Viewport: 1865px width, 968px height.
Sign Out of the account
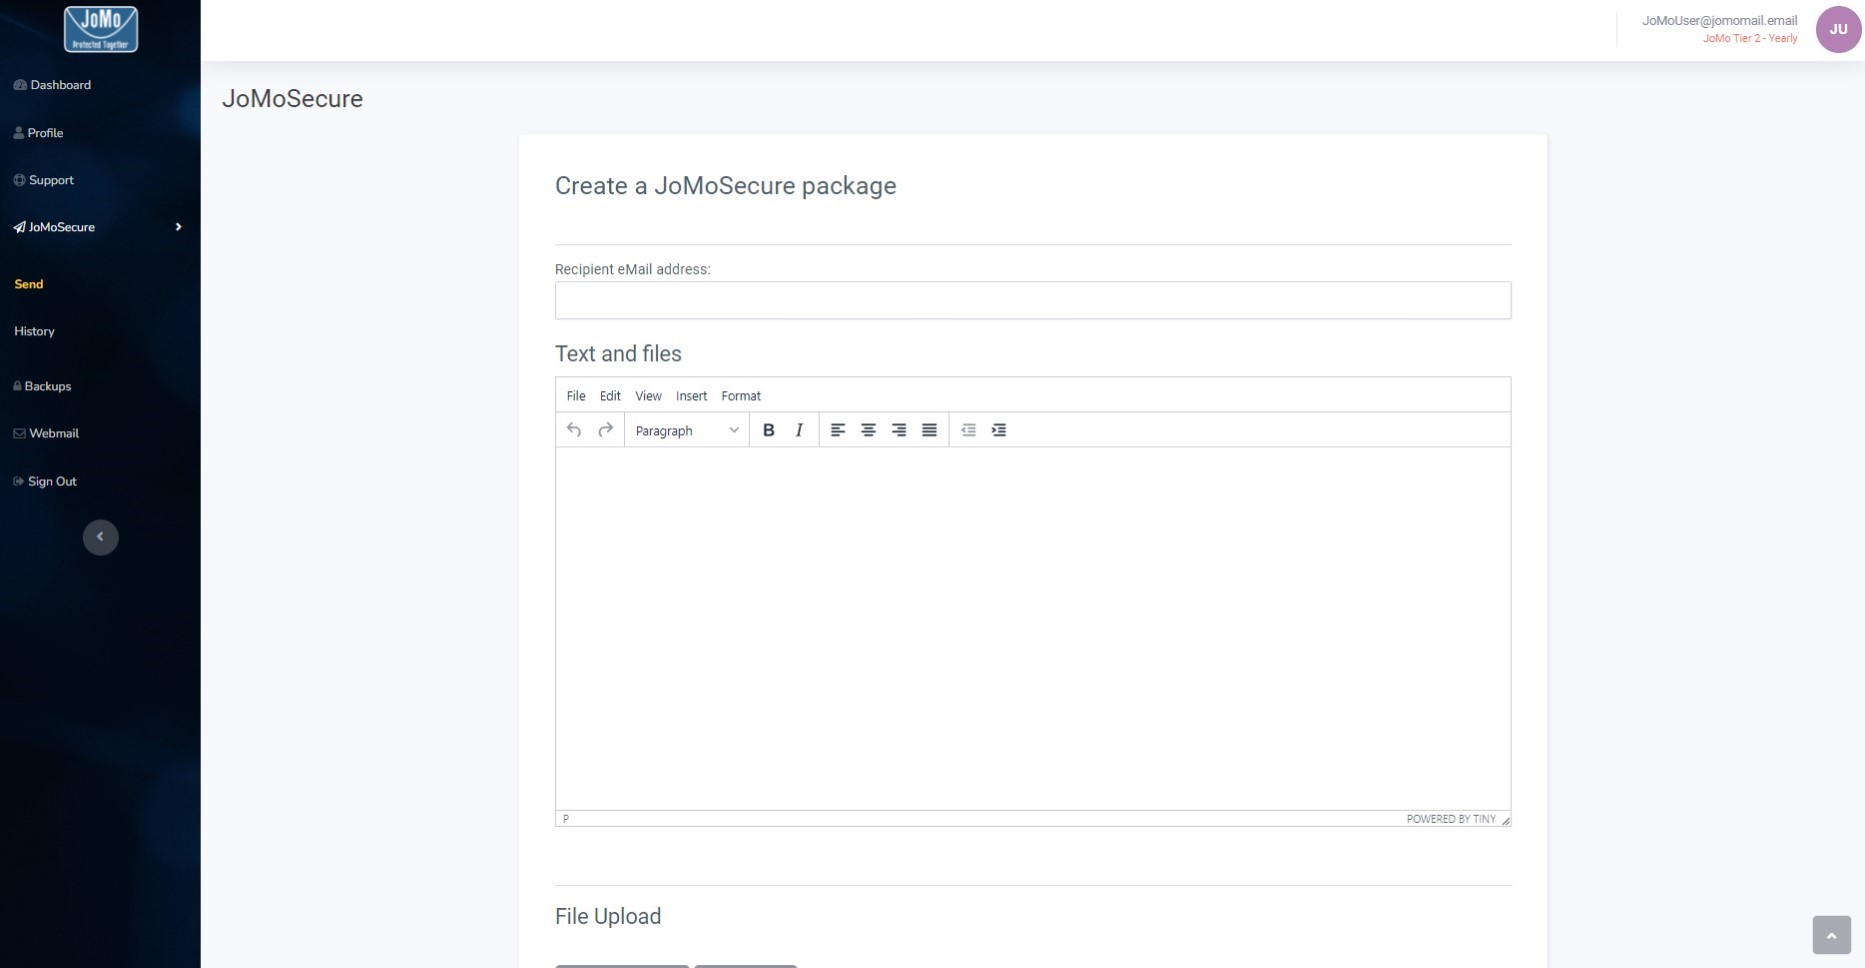[x=44, y=481]
